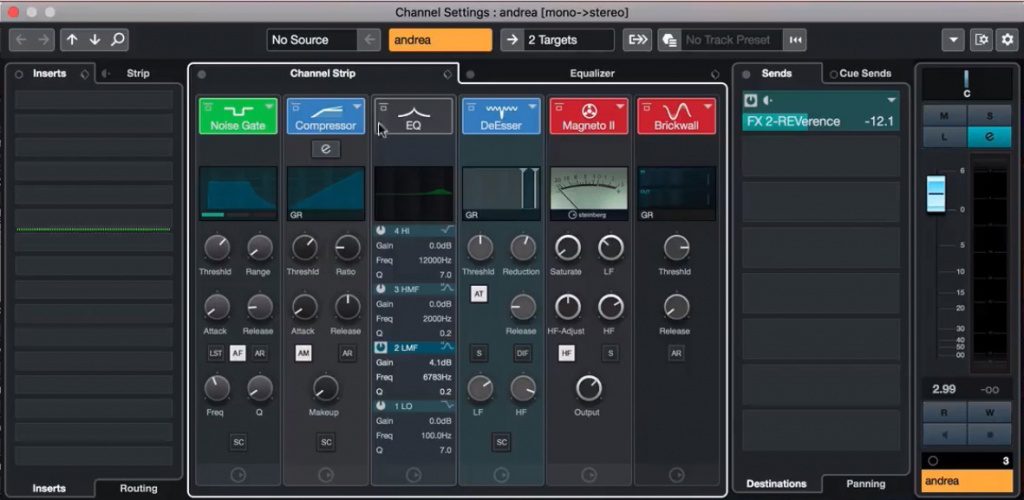The image size is (1024, 500).
Task: Toggle Sends bypass circle
Action: pyautogui.click(x=746, y=74)
